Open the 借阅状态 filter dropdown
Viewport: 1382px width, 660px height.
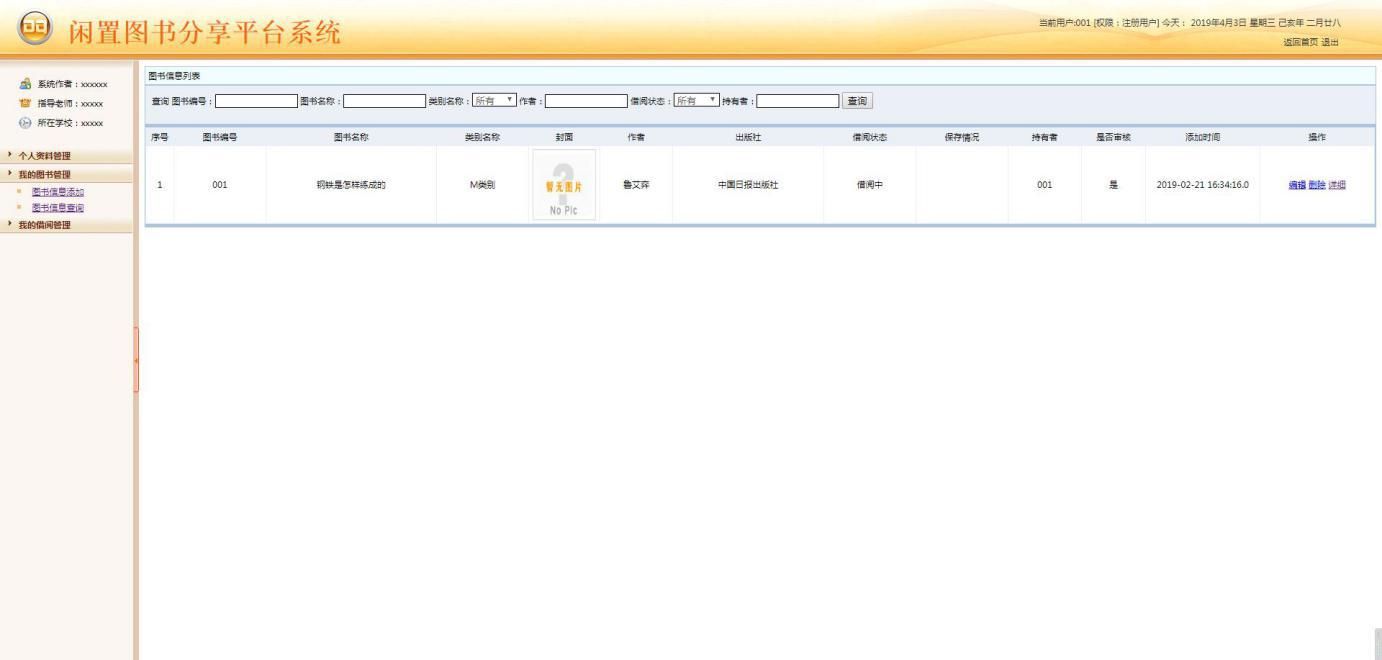697,100
